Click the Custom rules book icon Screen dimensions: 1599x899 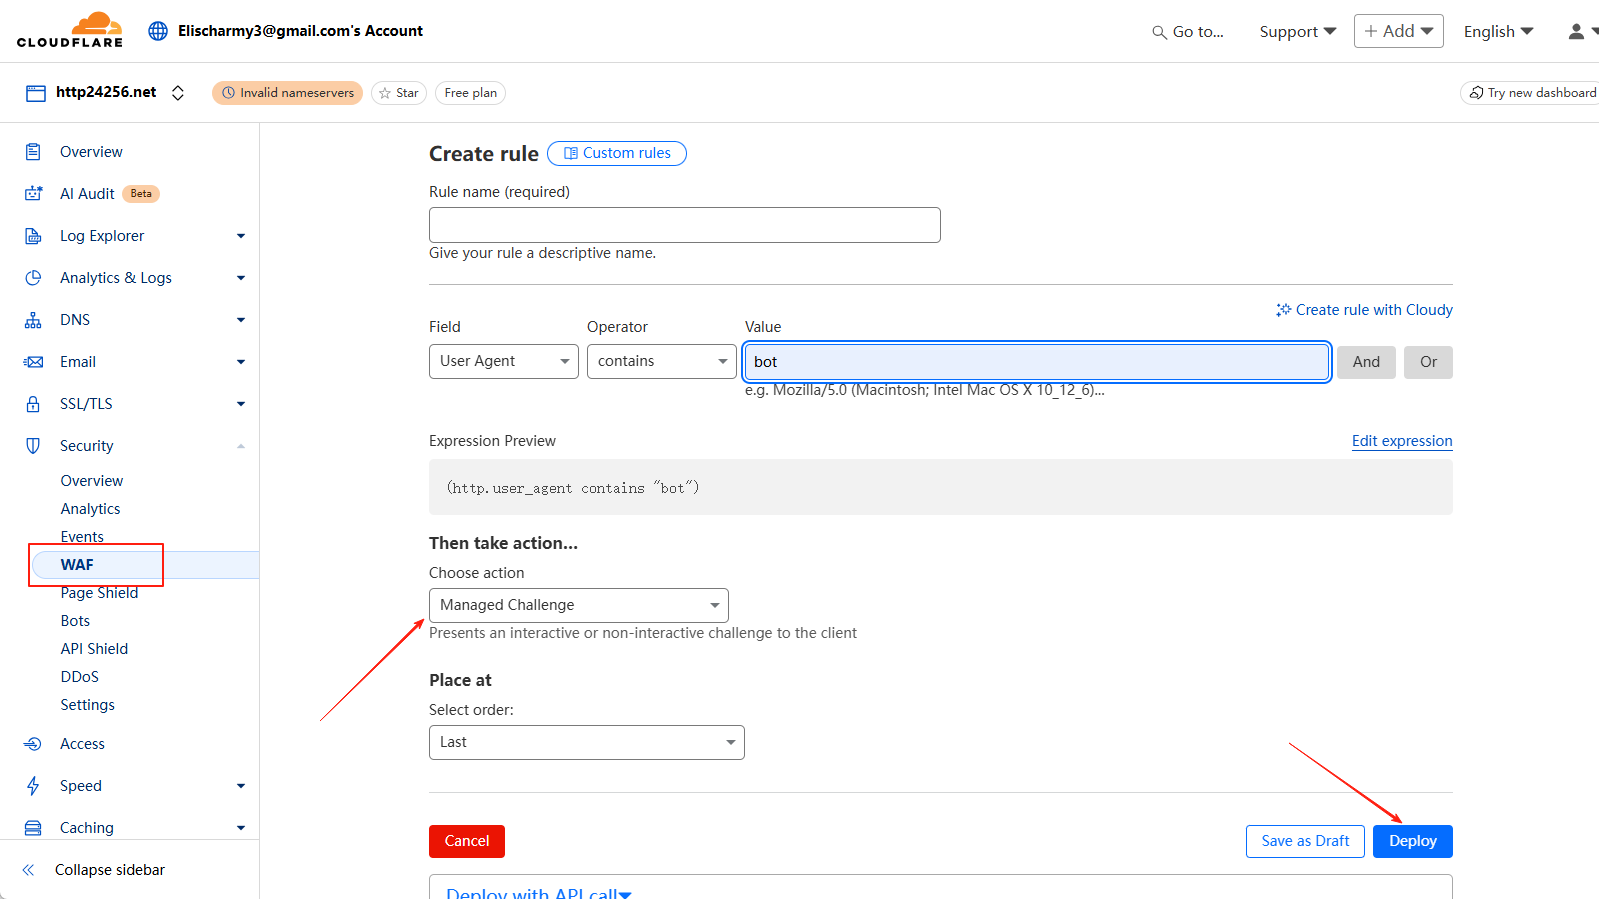[x=571, y=153]
